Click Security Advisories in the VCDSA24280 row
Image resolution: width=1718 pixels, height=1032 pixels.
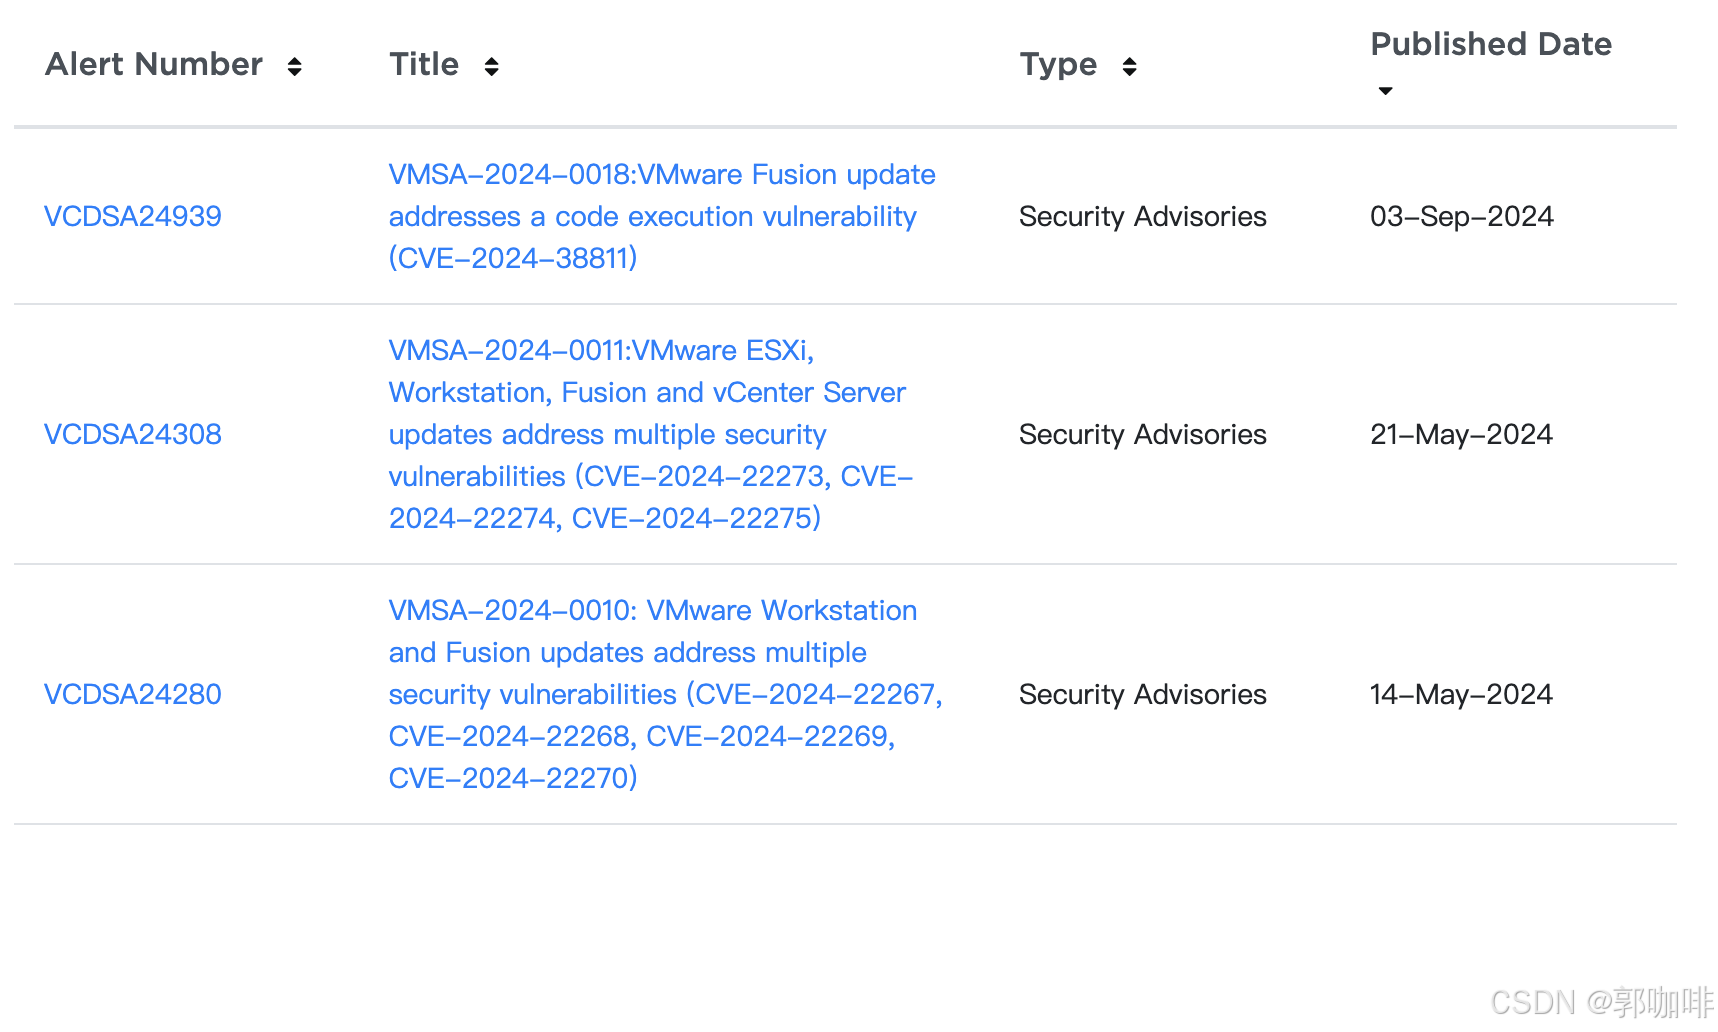tap(1142, 695)
